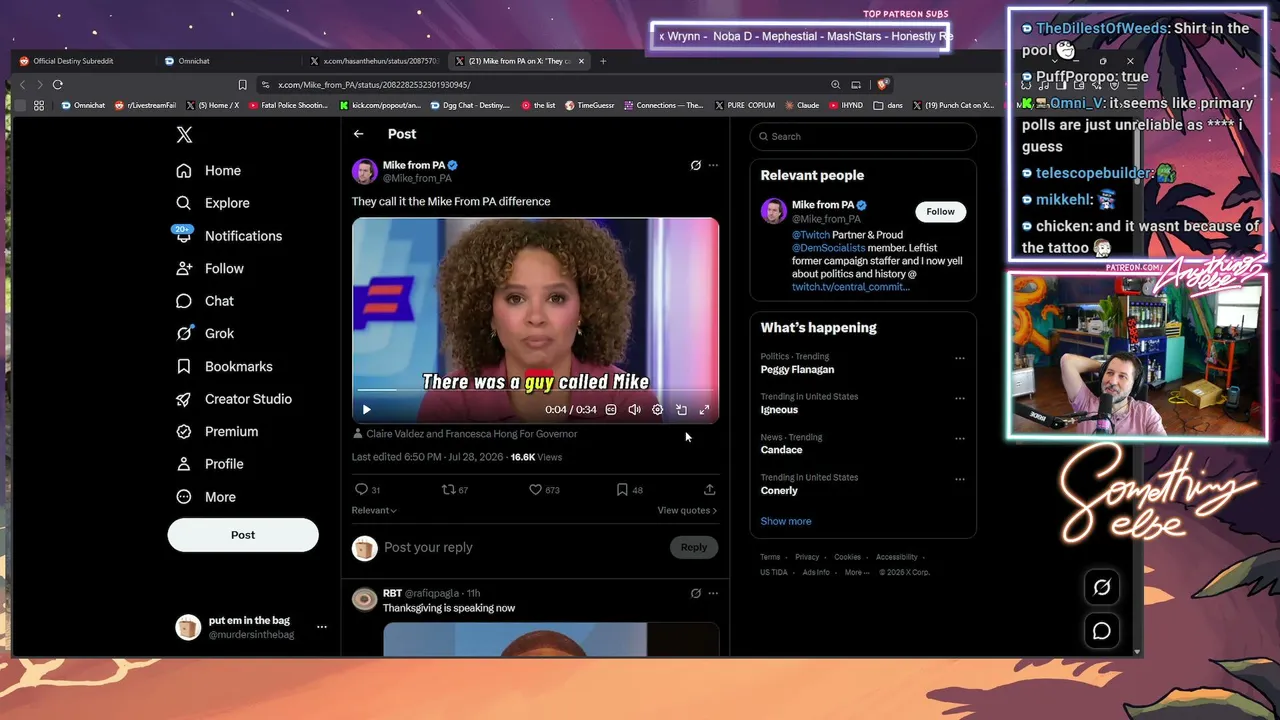Click the grey Reply button

click(x=694, y=547)
